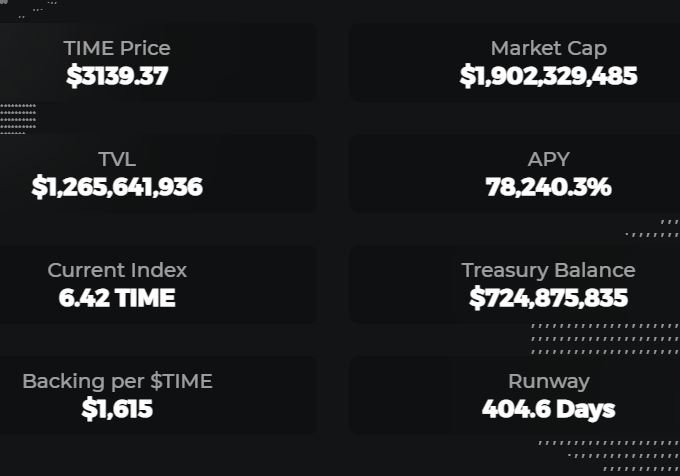The image size is (680, 476).
Task: Open the Runway stat card
Action: coord(514,395)
